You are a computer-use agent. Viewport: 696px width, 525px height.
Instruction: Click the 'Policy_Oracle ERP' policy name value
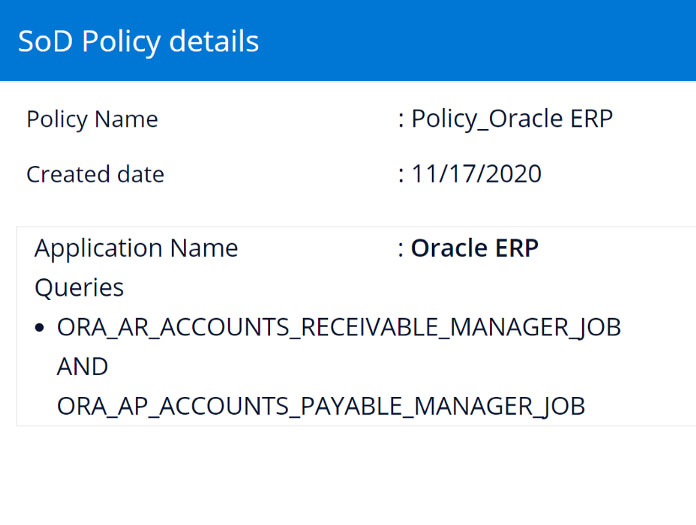point(512,119)
